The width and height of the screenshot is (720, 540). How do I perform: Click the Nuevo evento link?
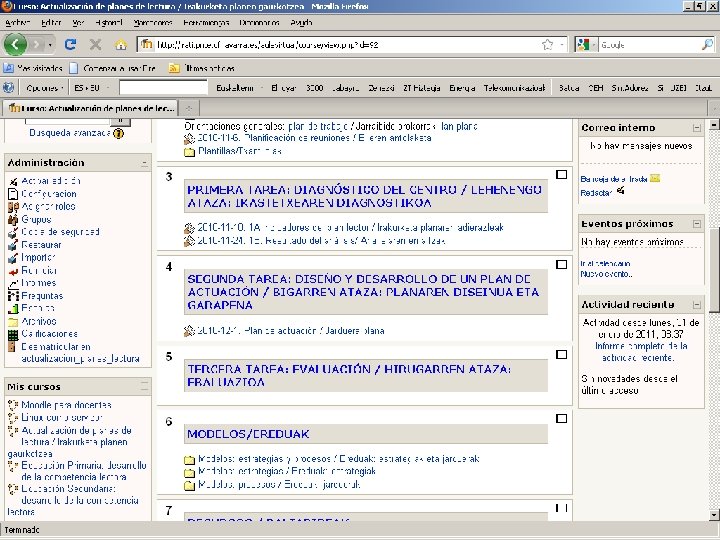606,274
